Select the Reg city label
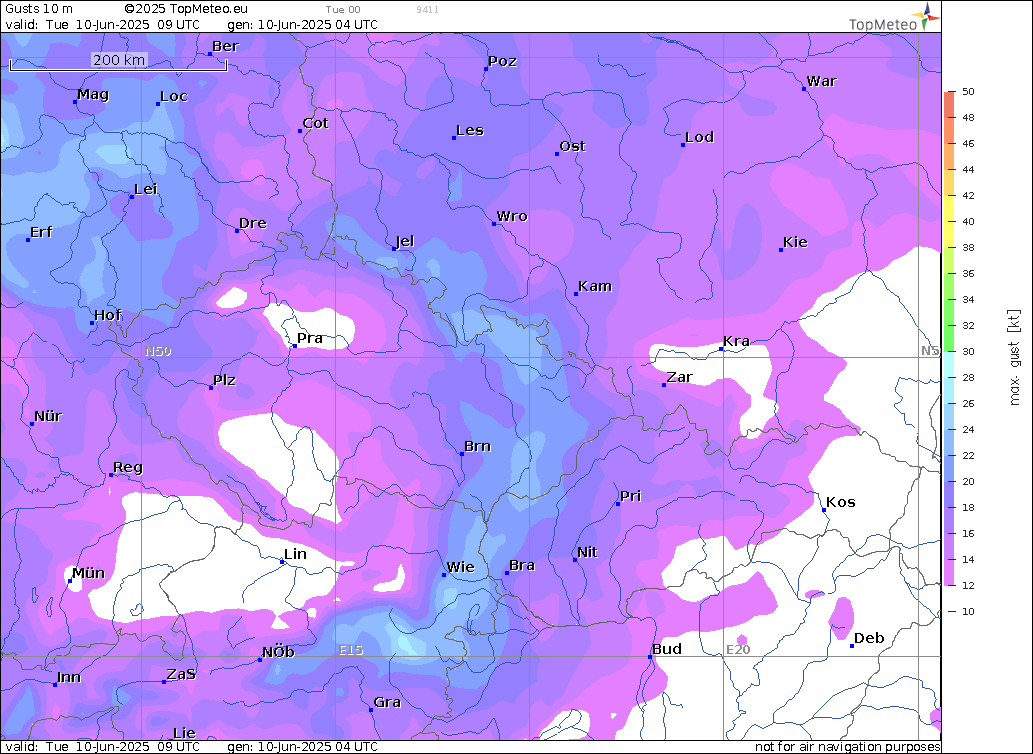 [128, 468]
